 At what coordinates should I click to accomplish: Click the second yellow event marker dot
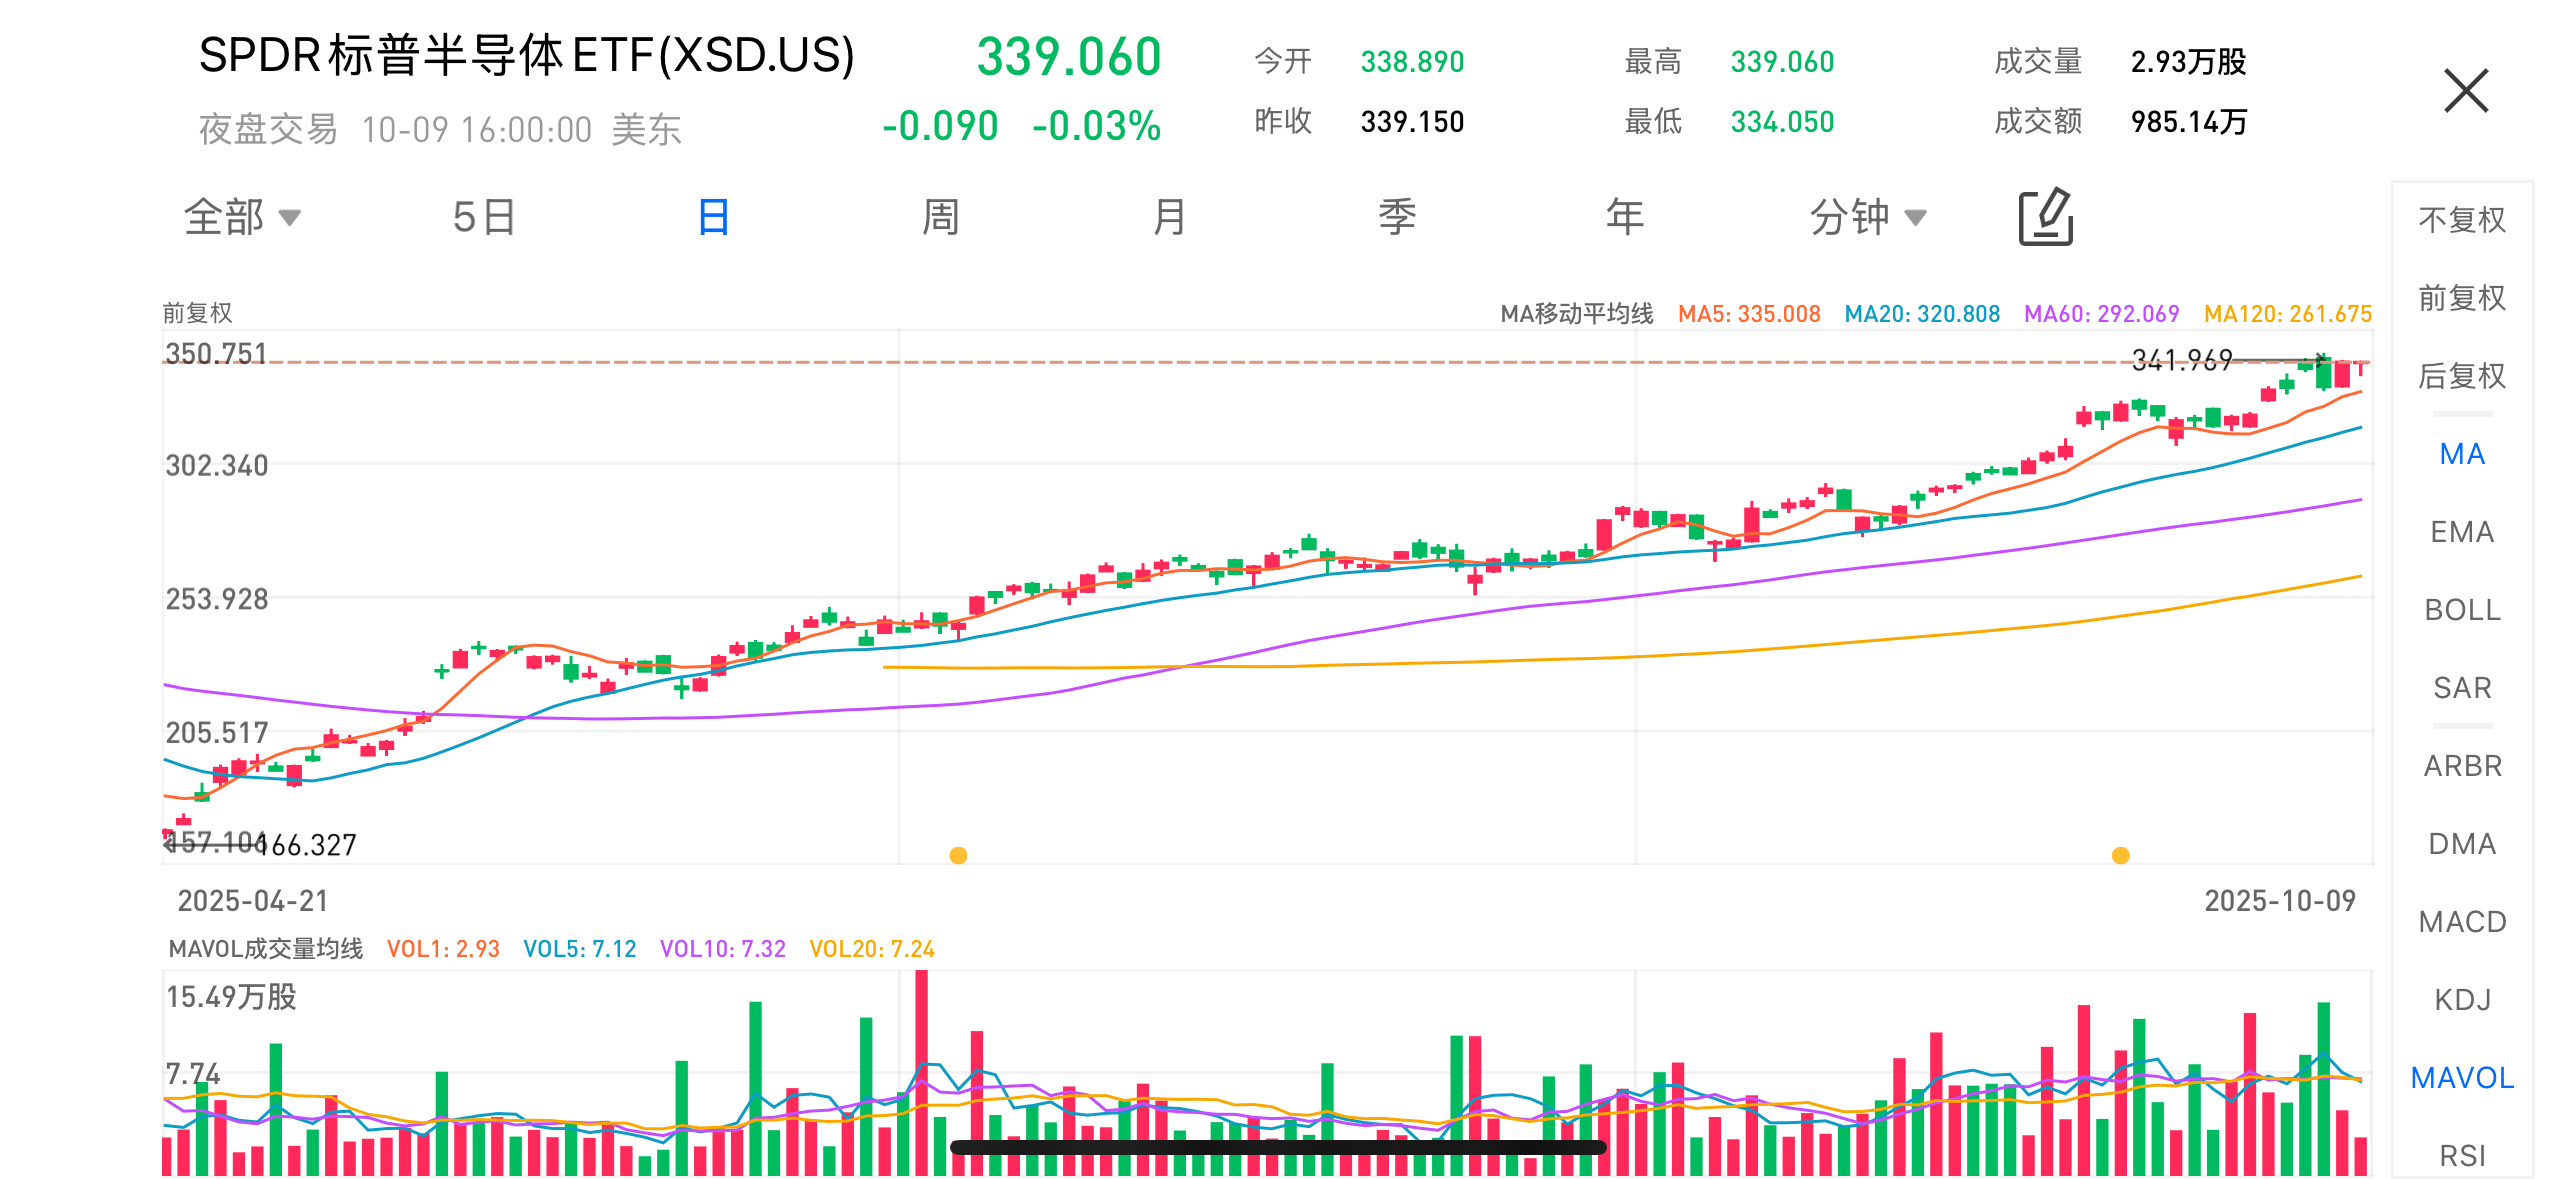[2120, 855]
